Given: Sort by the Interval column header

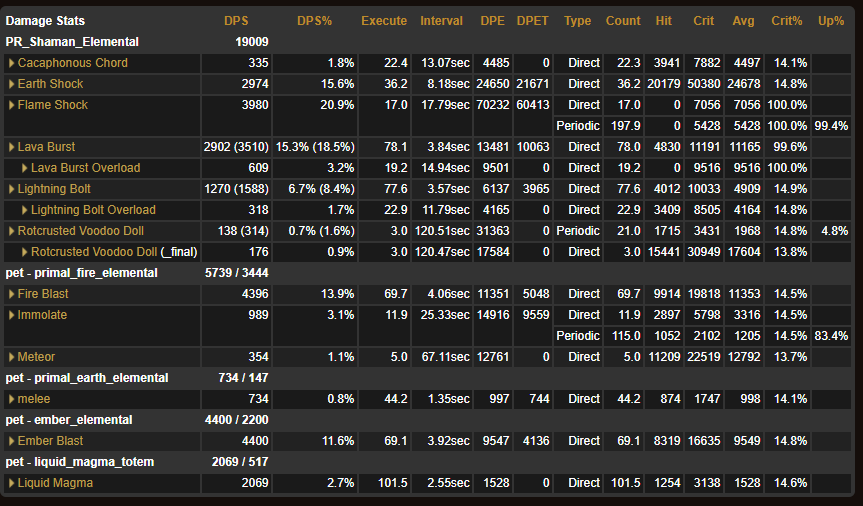Looking at the screenshot, I should tap(441, 21).
